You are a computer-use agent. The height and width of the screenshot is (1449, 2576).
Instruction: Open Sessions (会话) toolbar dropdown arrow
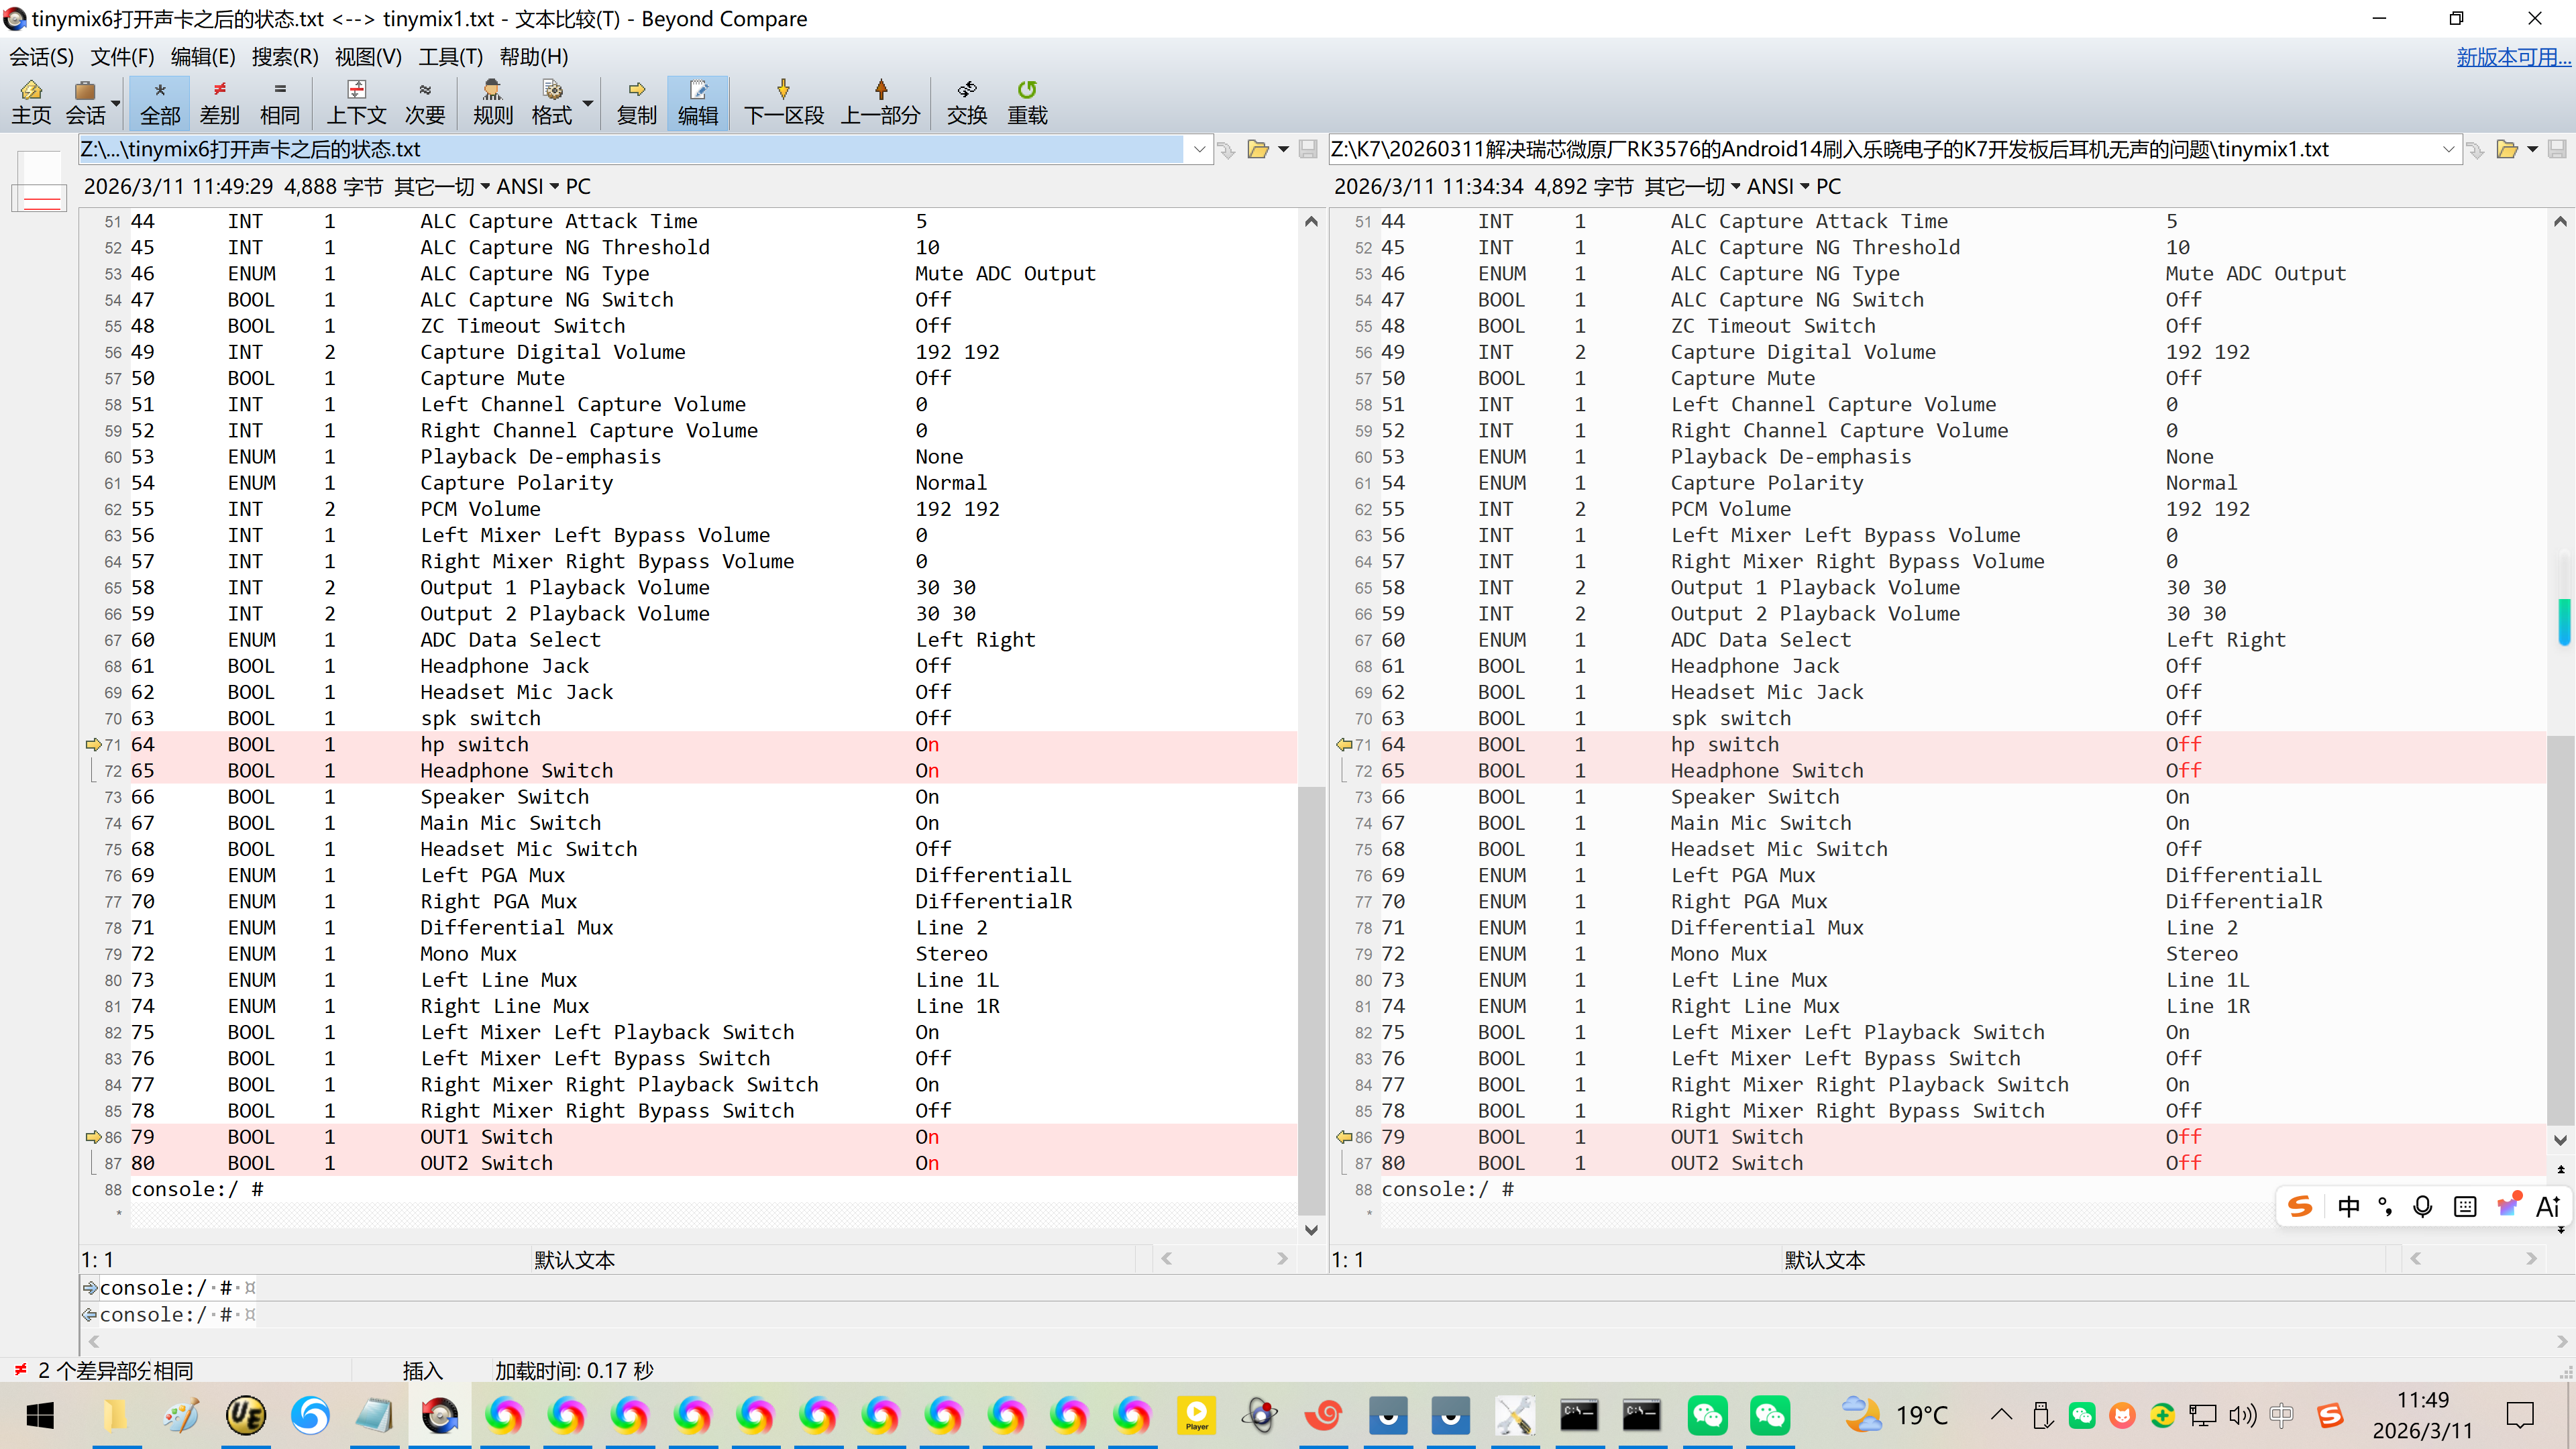(x=116, y=102)
